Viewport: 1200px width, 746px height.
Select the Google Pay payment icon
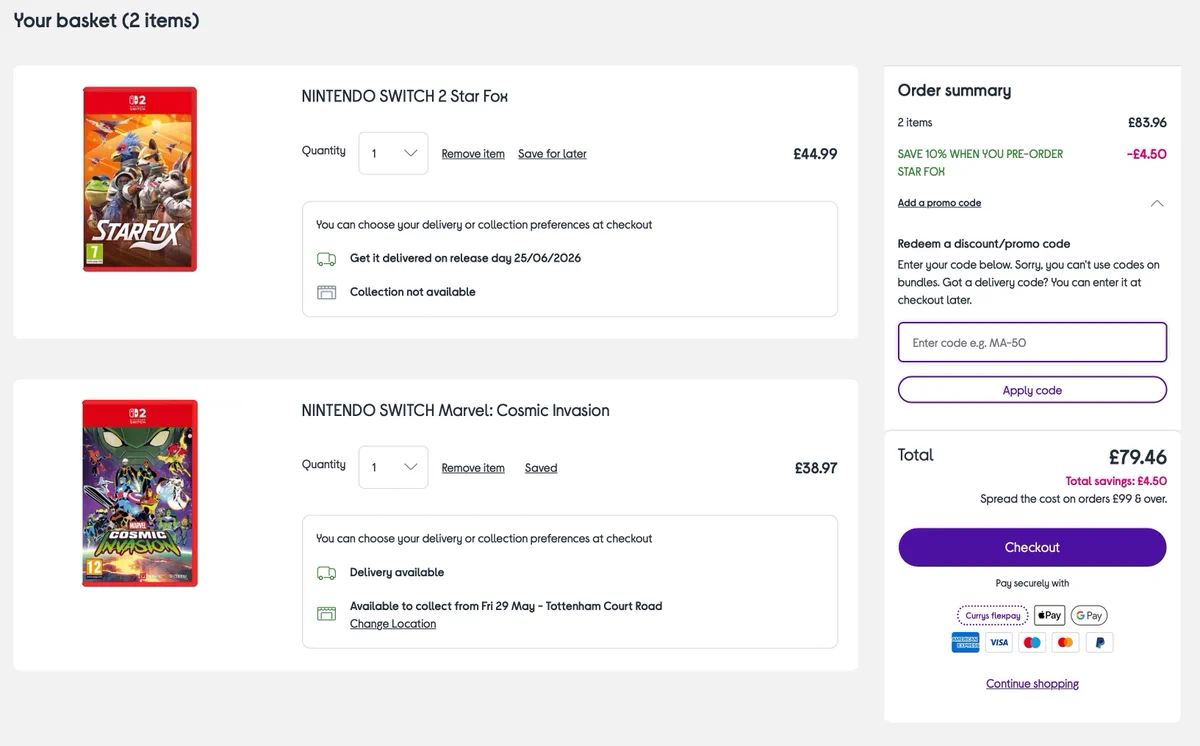1089,616
